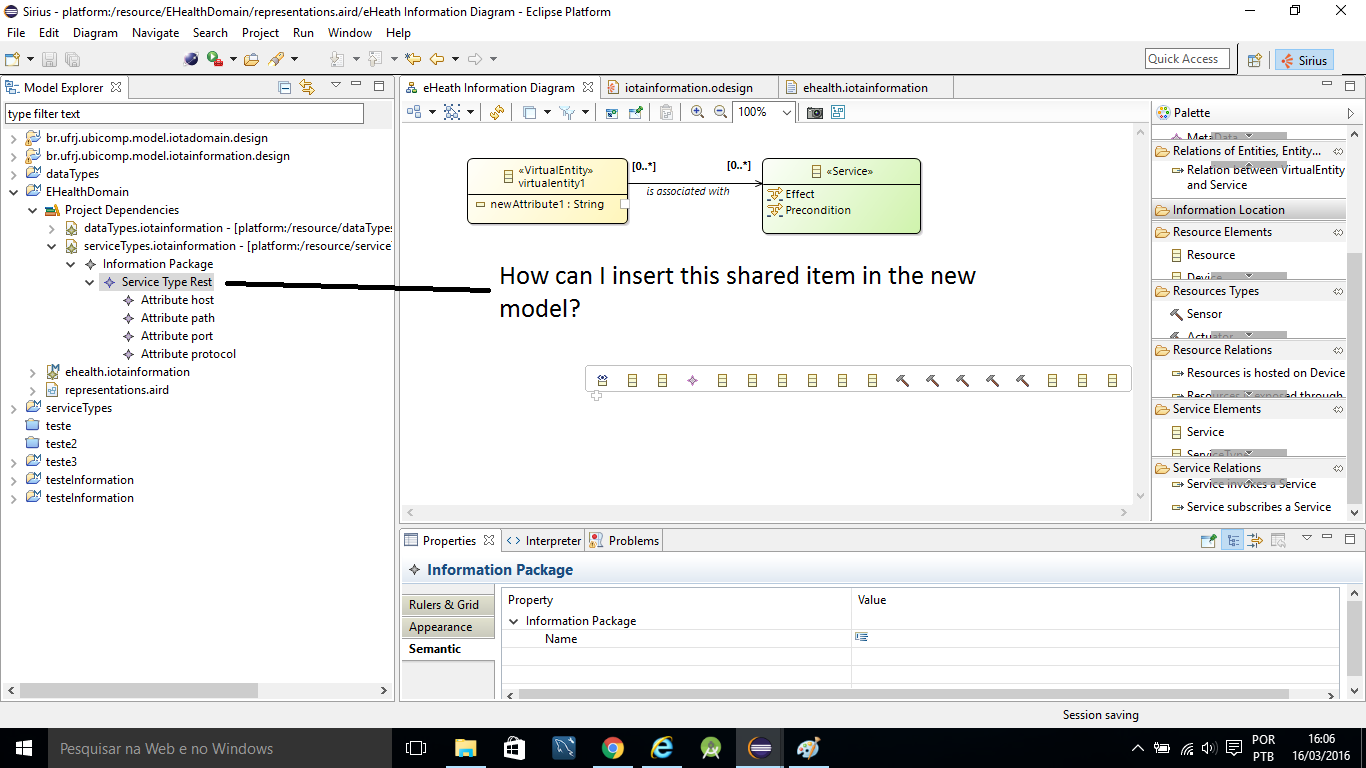Switch to the iotainformation.odesign tab
Viewport: 1366px width, 768px height.
pyautogui.click(x=687, y=88)
